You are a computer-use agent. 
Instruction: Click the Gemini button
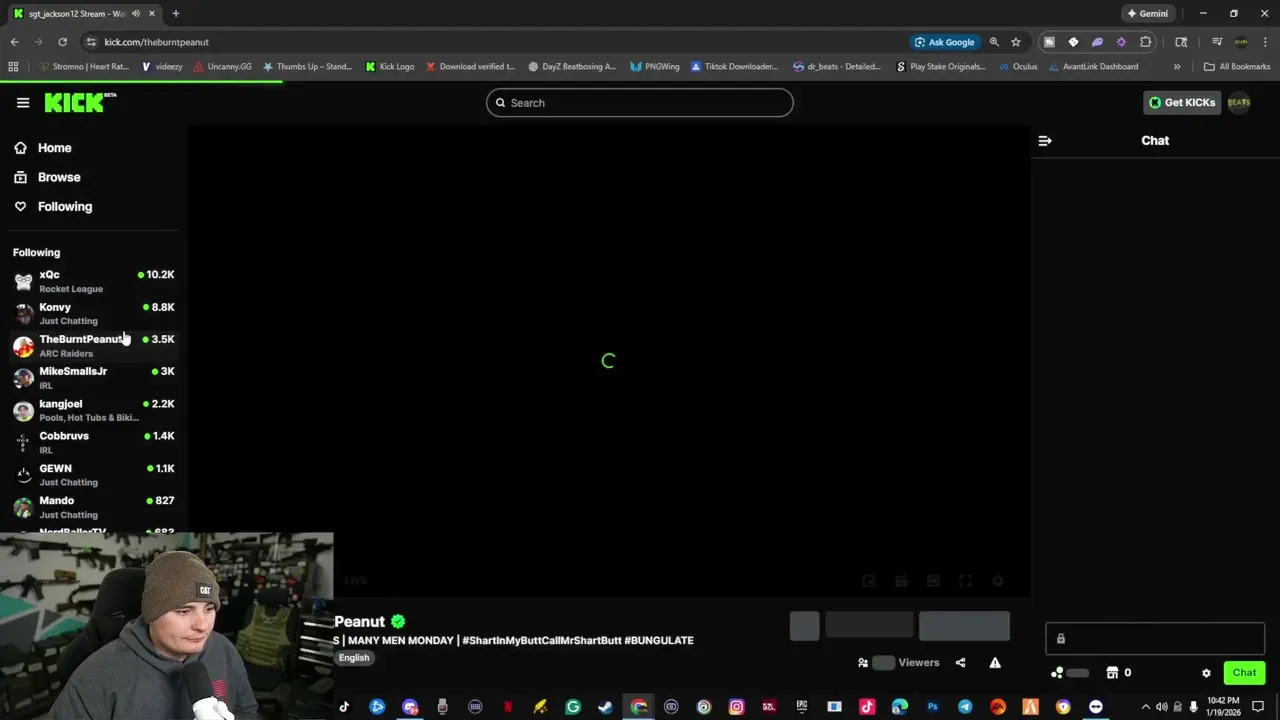(1147, 14)
